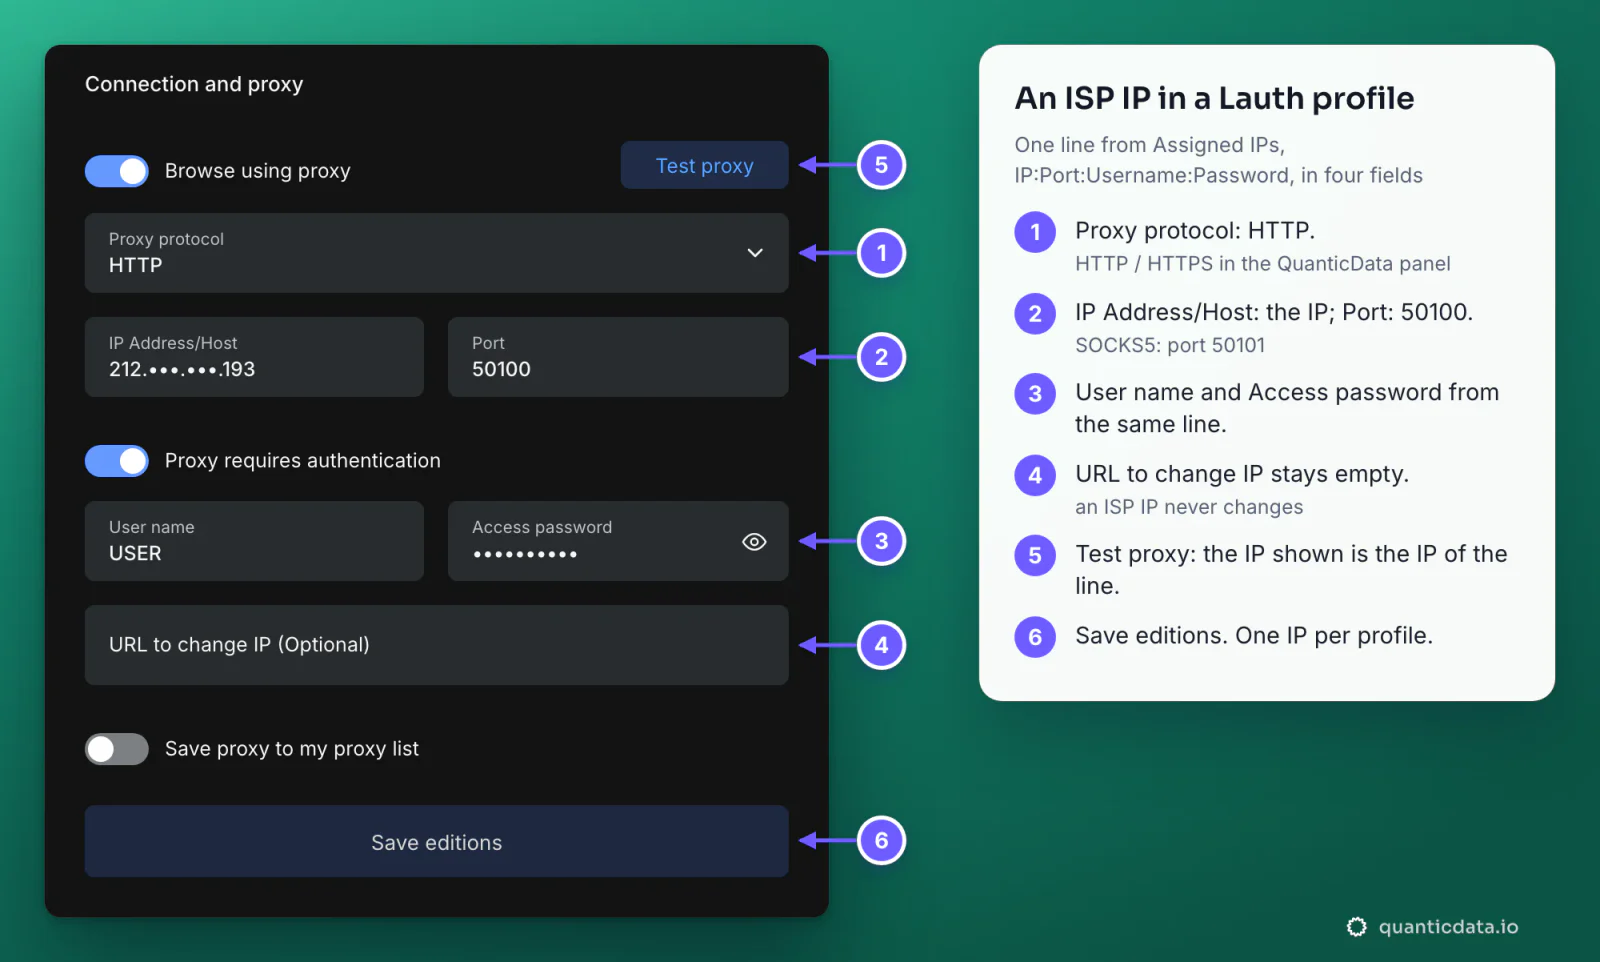Click the text 'Proxy protocol: HTTP.'
Viewport: 1600px width, 962px height.
point(1195,231)
